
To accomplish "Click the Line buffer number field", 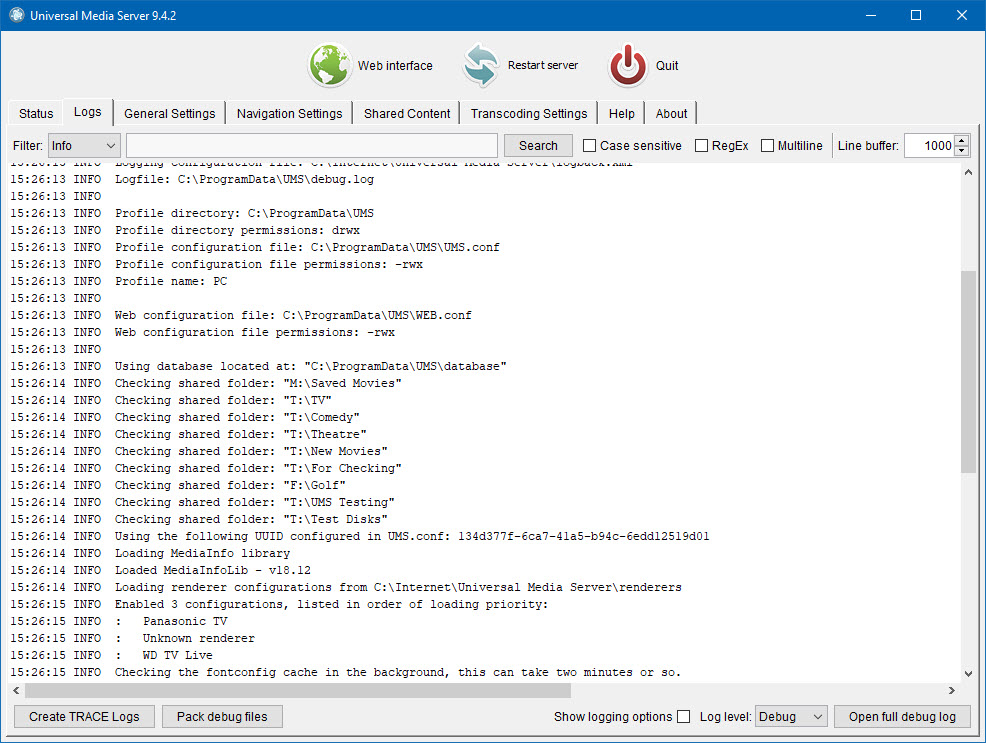I will tap(929, 146).
